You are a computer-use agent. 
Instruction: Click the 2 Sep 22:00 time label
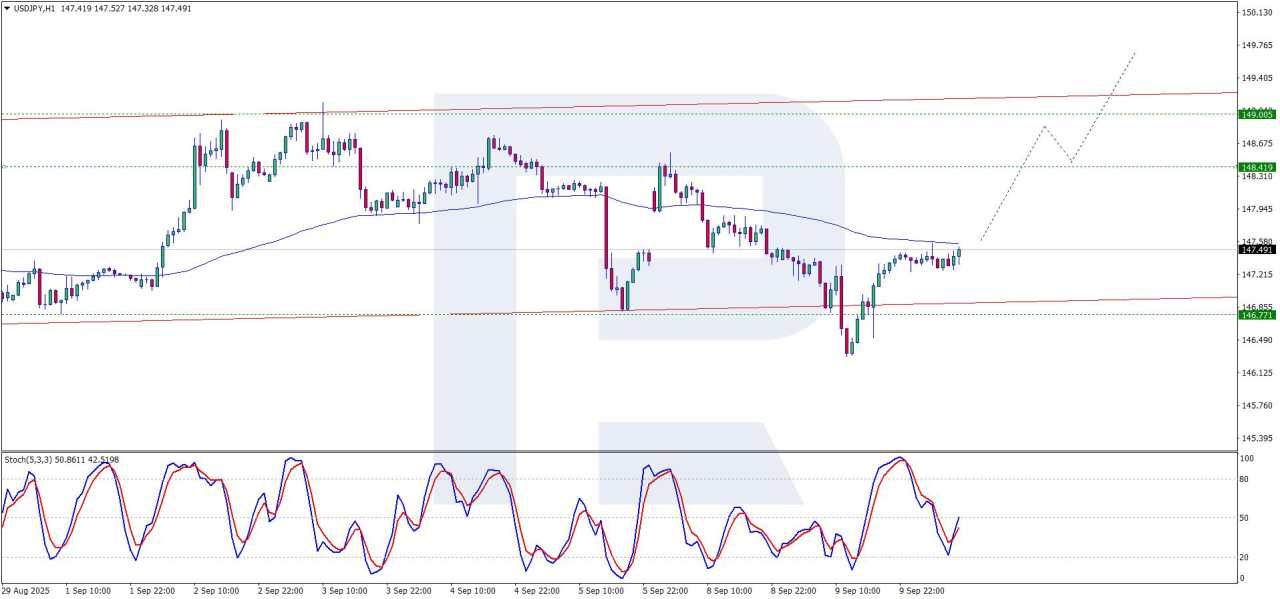pyautogui.click(x=281, y=591)
